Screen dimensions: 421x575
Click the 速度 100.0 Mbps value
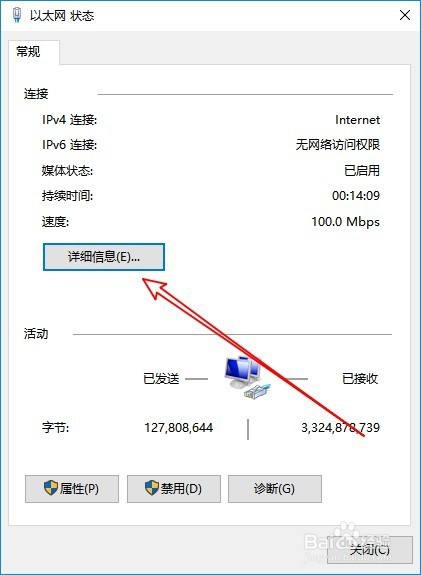345,221
